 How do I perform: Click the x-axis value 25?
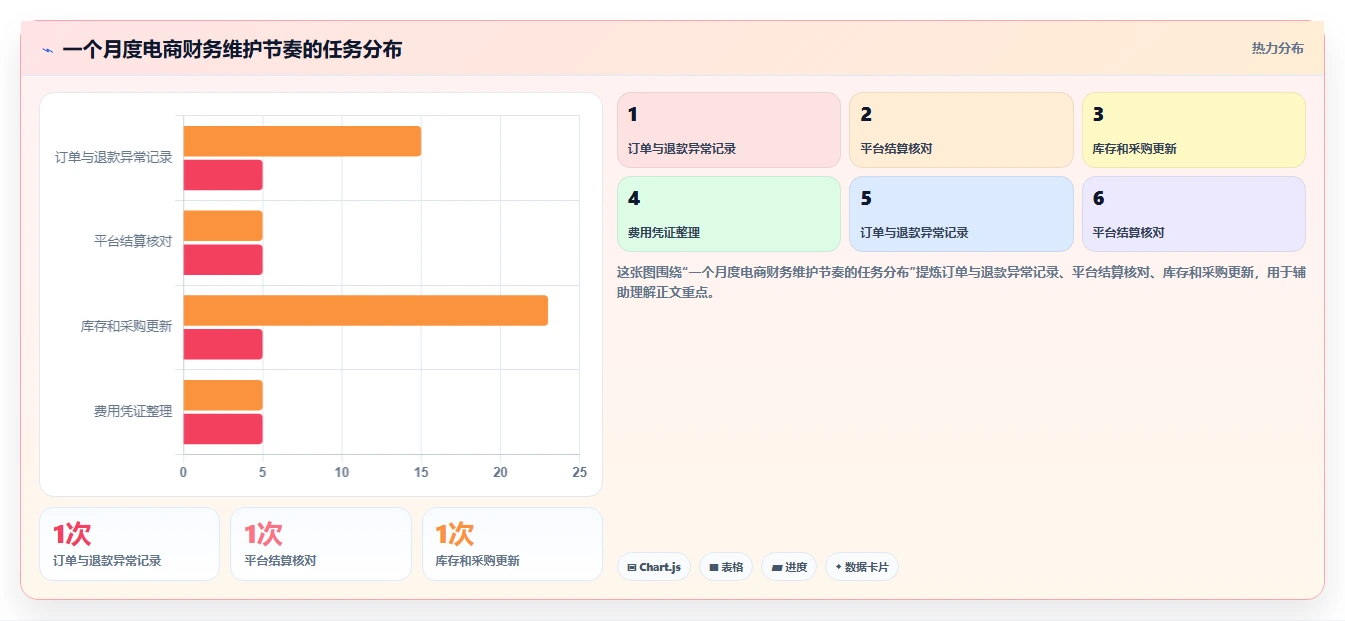[x=579, y=472]
